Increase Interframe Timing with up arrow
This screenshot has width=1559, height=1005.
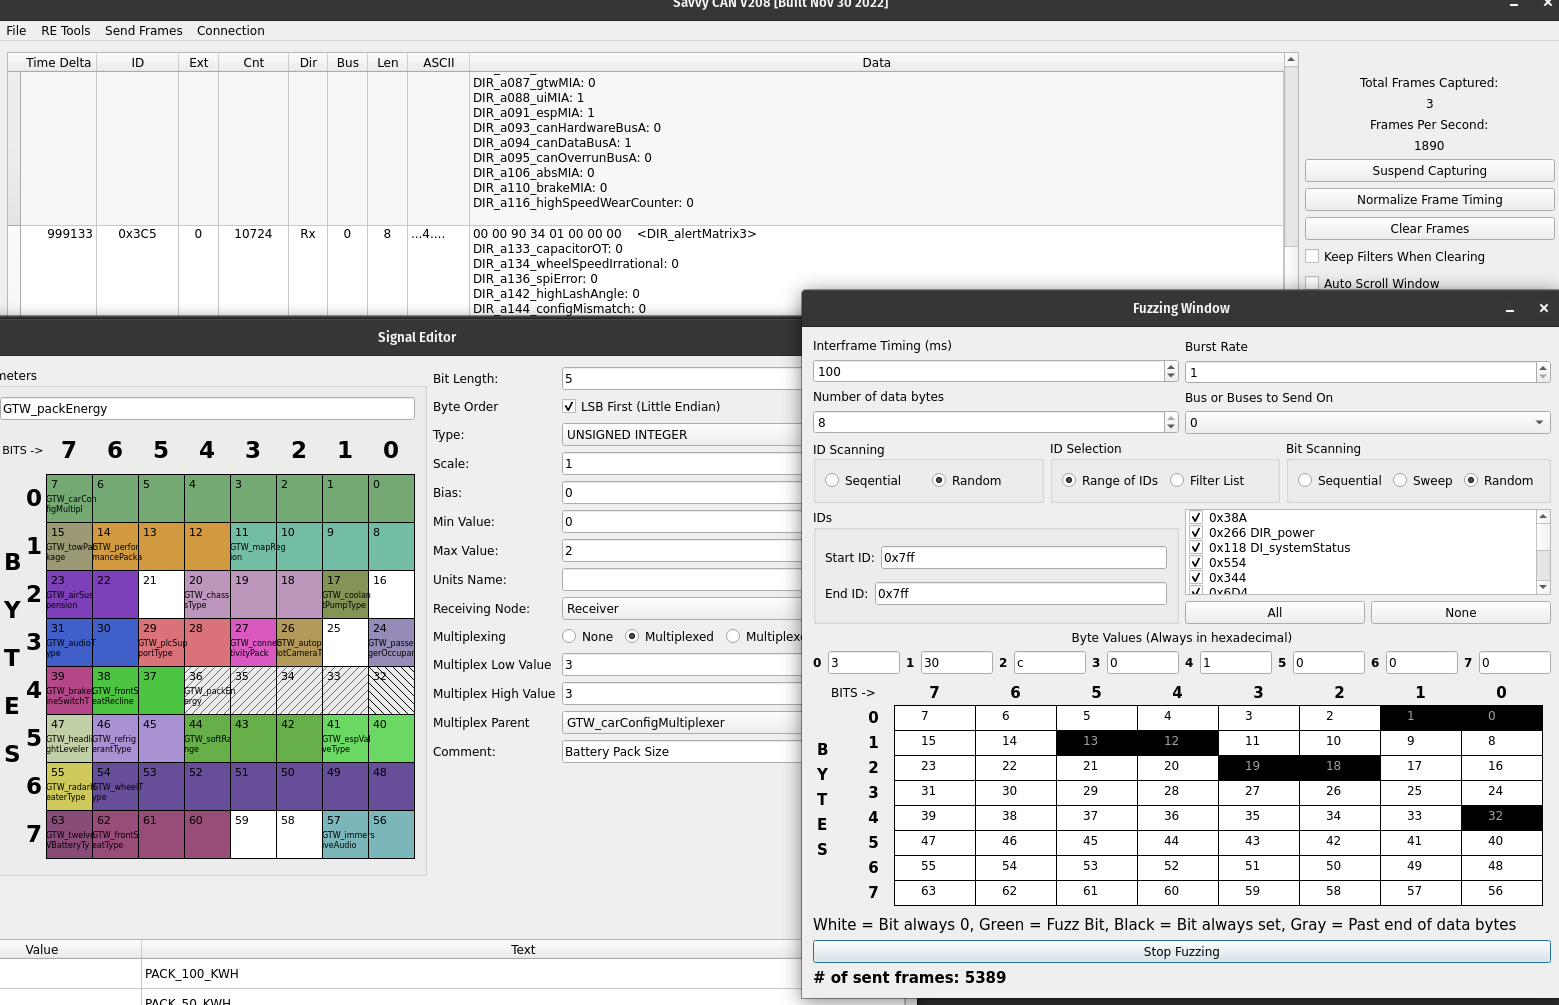click(x=1171, y=366)
